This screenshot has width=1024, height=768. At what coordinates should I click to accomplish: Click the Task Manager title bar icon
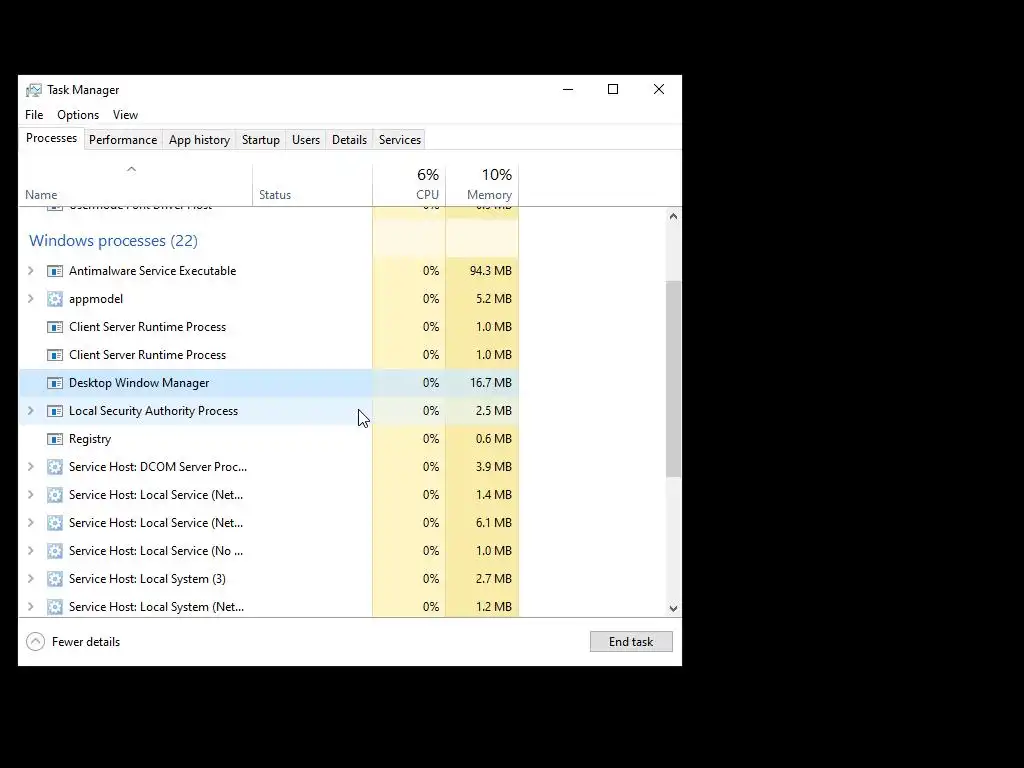(x=34, y=90)
